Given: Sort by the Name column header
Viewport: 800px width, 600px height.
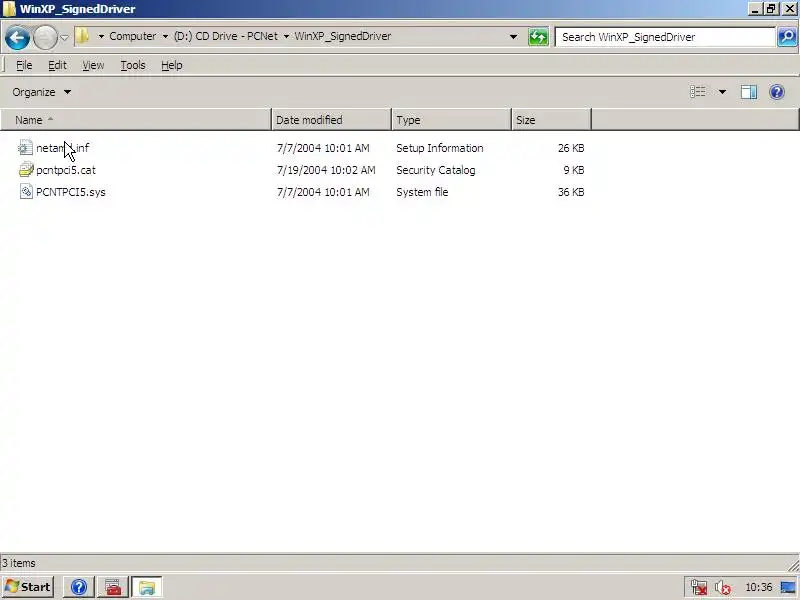Looking at the screenshot, I should (x=136, y=120).
